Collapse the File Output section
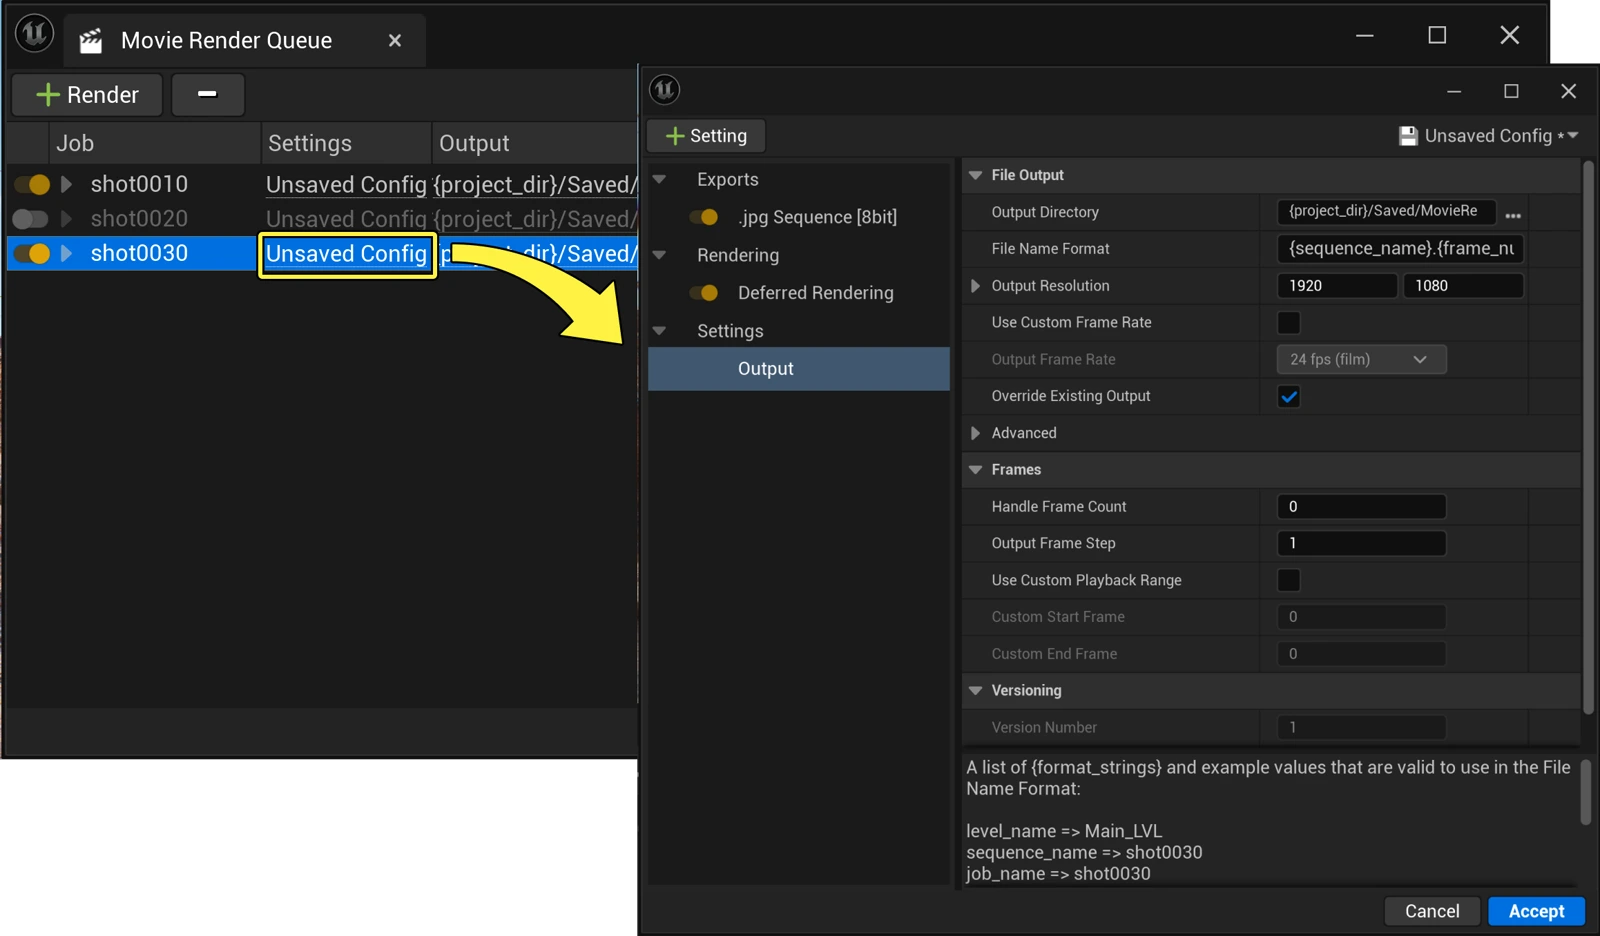Image resolution: width=1600 pixels, height=936 pixels. (x=976, y=175)
